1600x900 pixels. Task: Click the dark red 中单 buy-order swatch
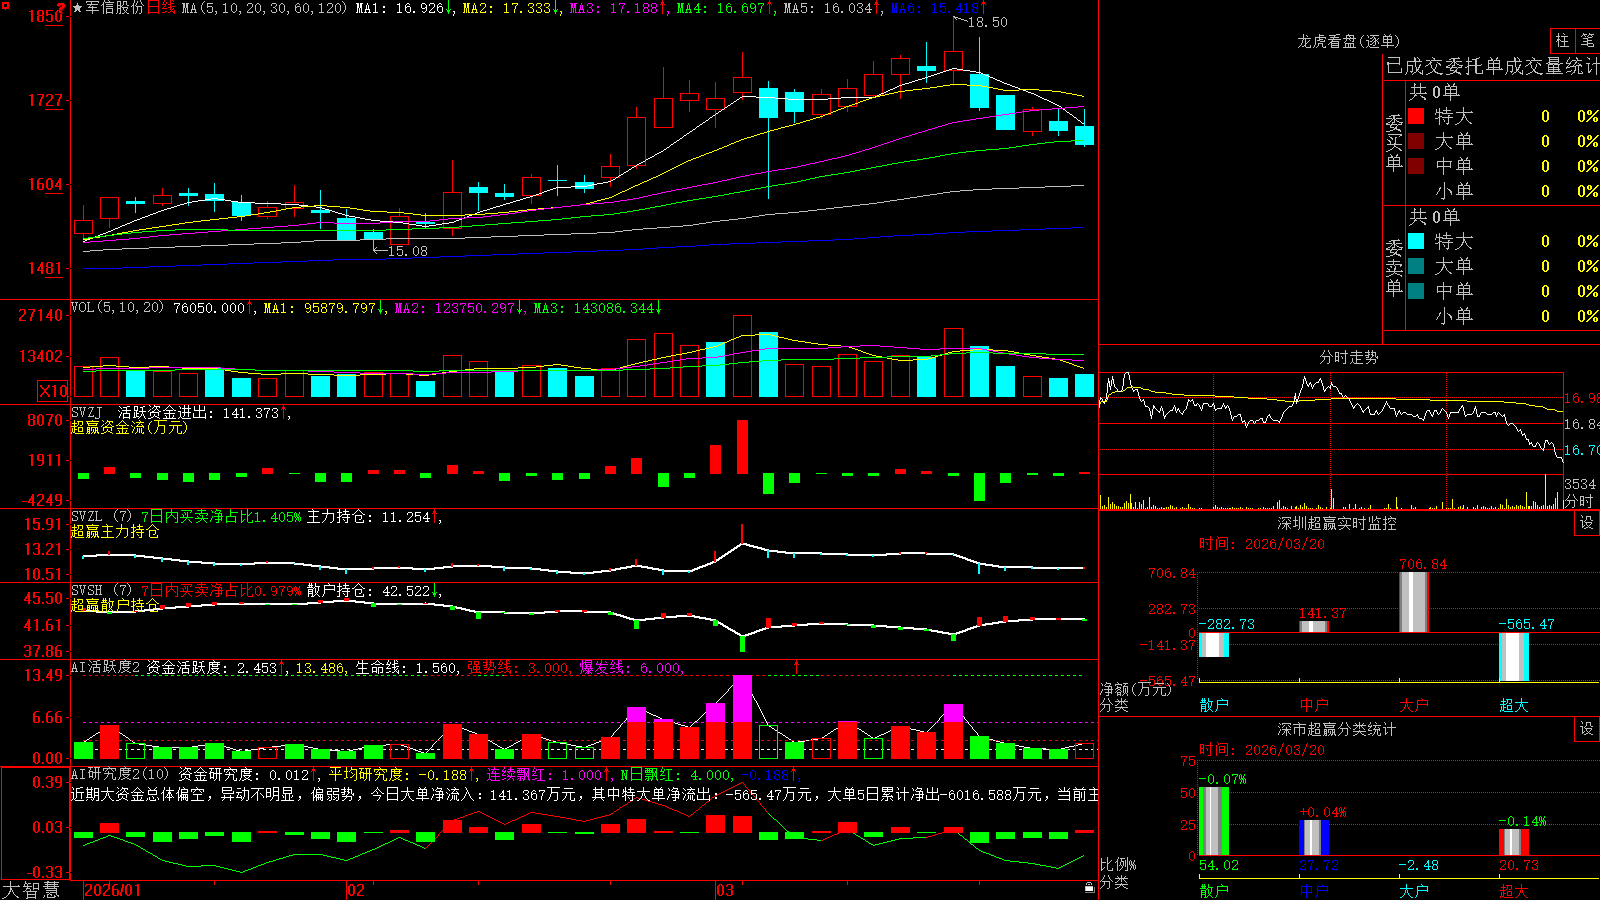[1416, 166]
